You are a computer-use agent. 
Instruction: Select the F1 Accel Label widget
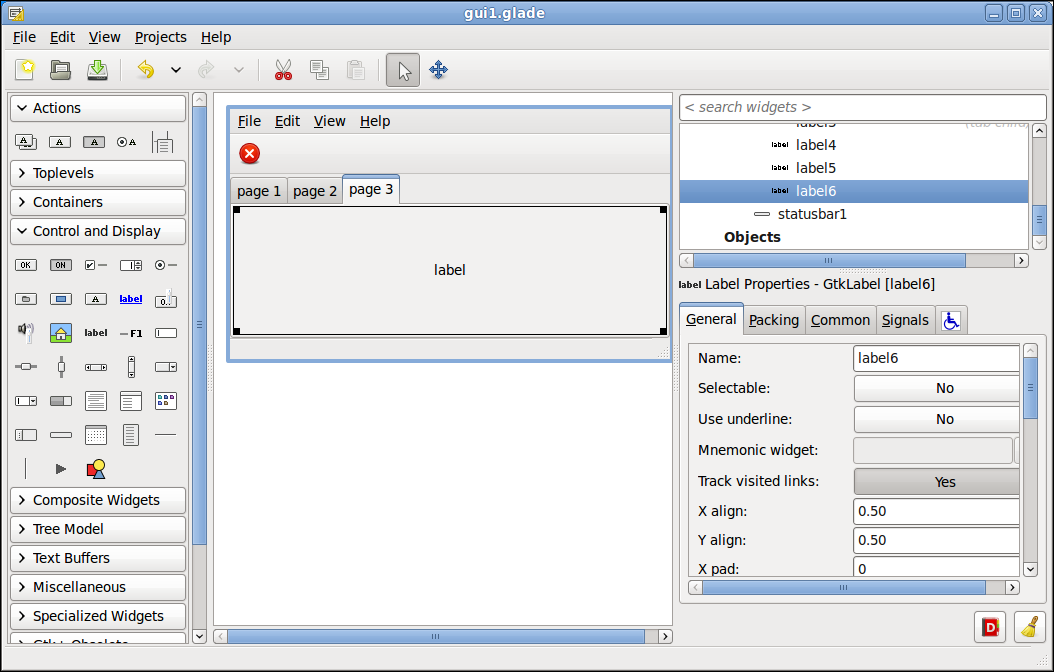(x=130, y=333)
